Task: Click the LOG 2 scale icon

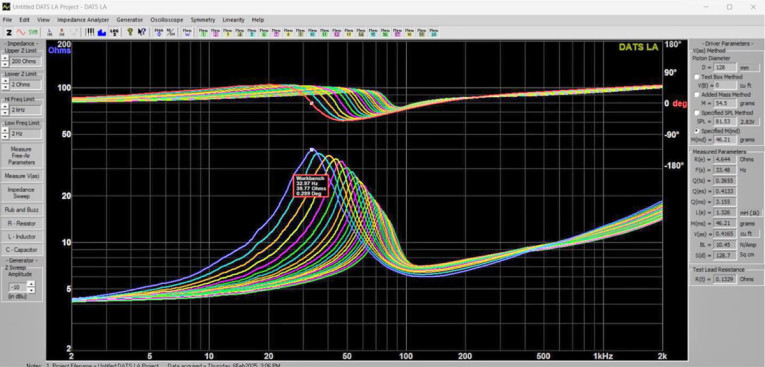Action: (x=114, y=32)
